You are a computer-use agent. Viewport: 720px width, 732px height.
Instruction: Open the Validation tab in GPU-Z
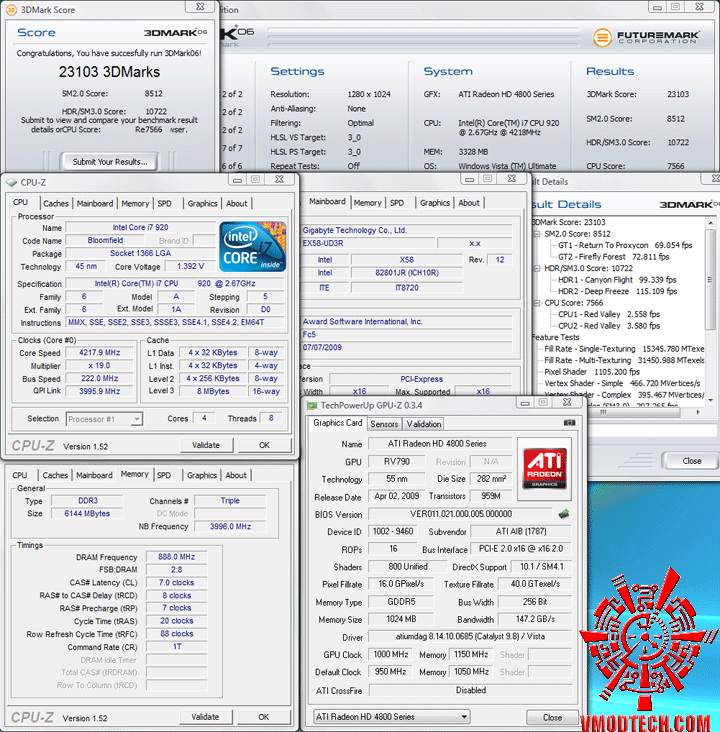coord(424,424)
